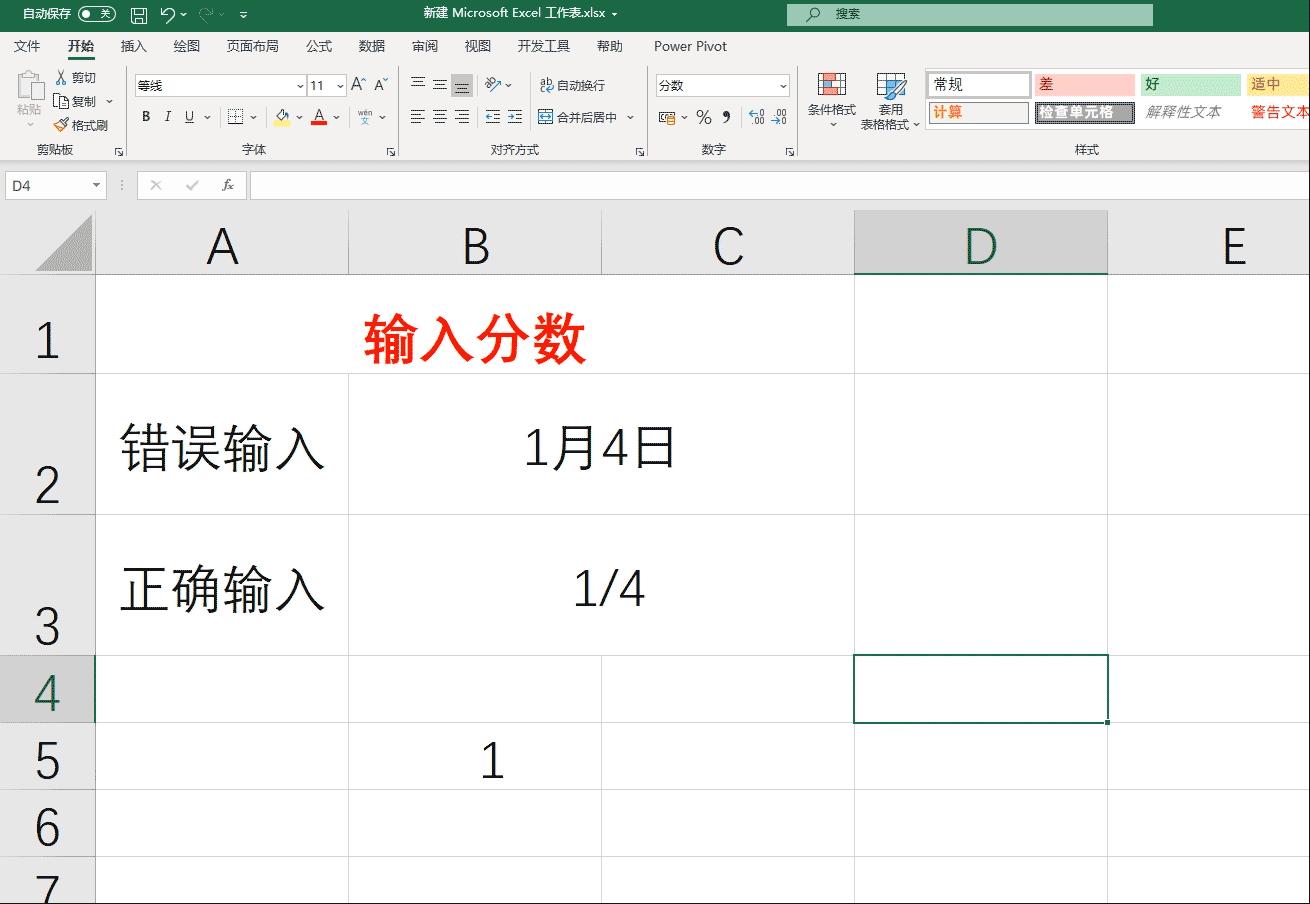Select the 差 cell style

[1083, 84]
